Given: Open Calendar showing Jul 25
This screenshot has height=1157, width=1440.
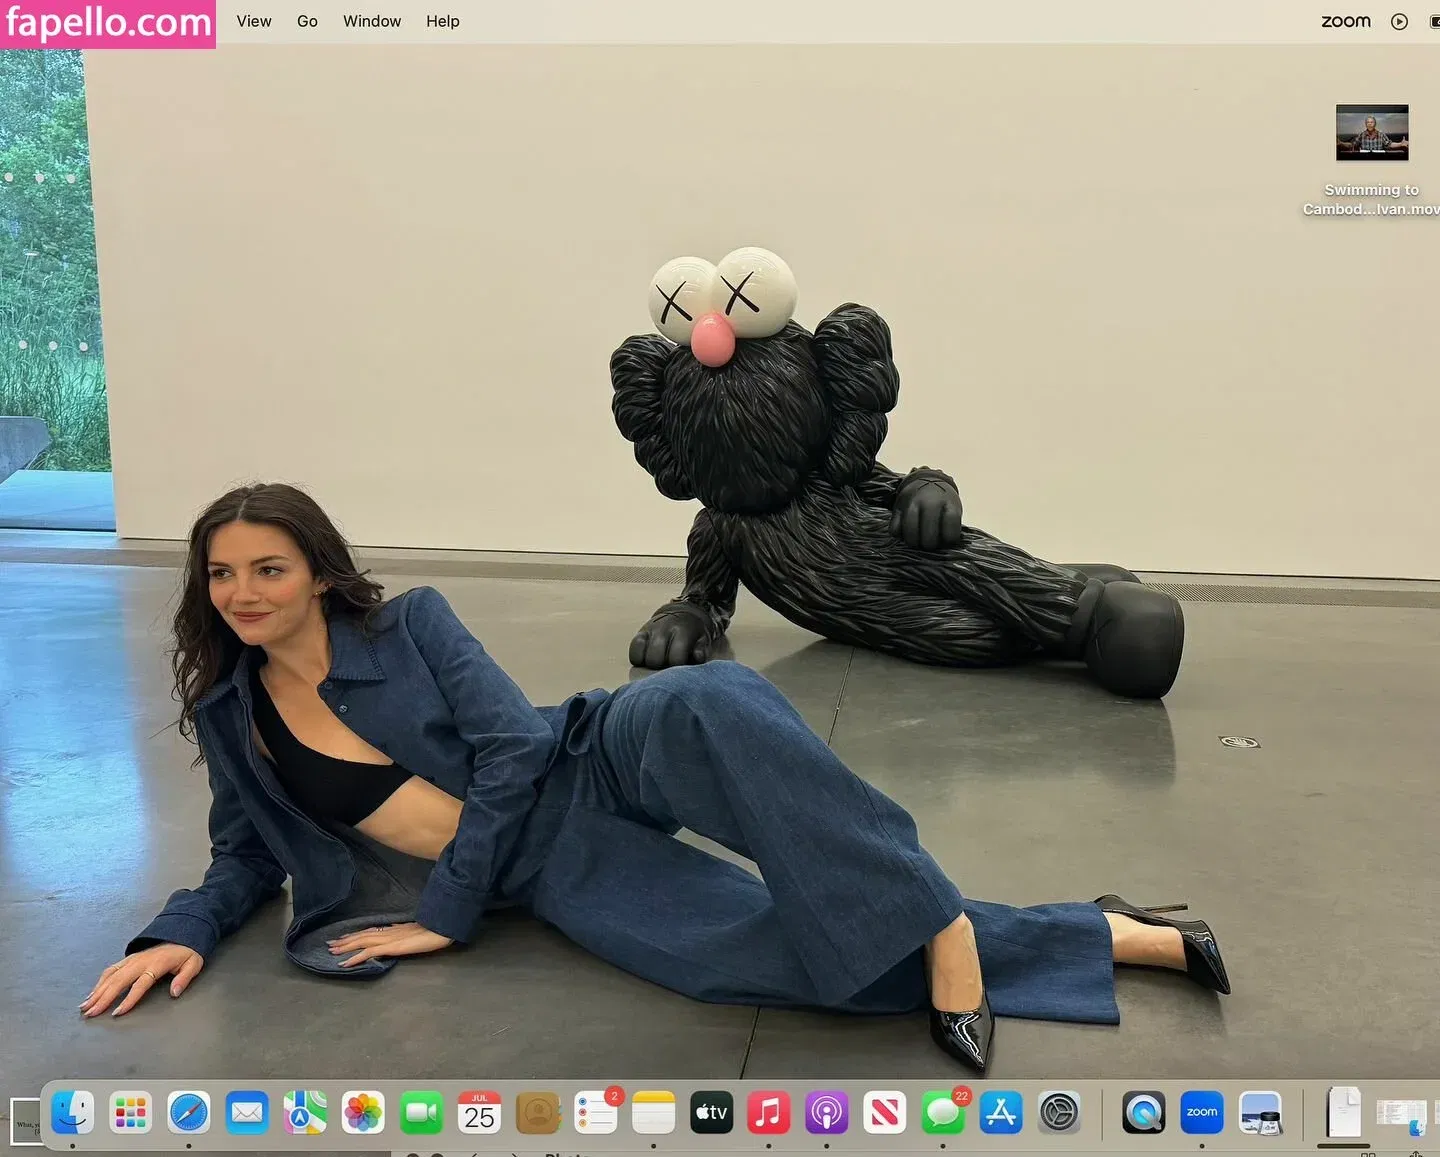Looking at the screenshot, I should coord(479,1112).
